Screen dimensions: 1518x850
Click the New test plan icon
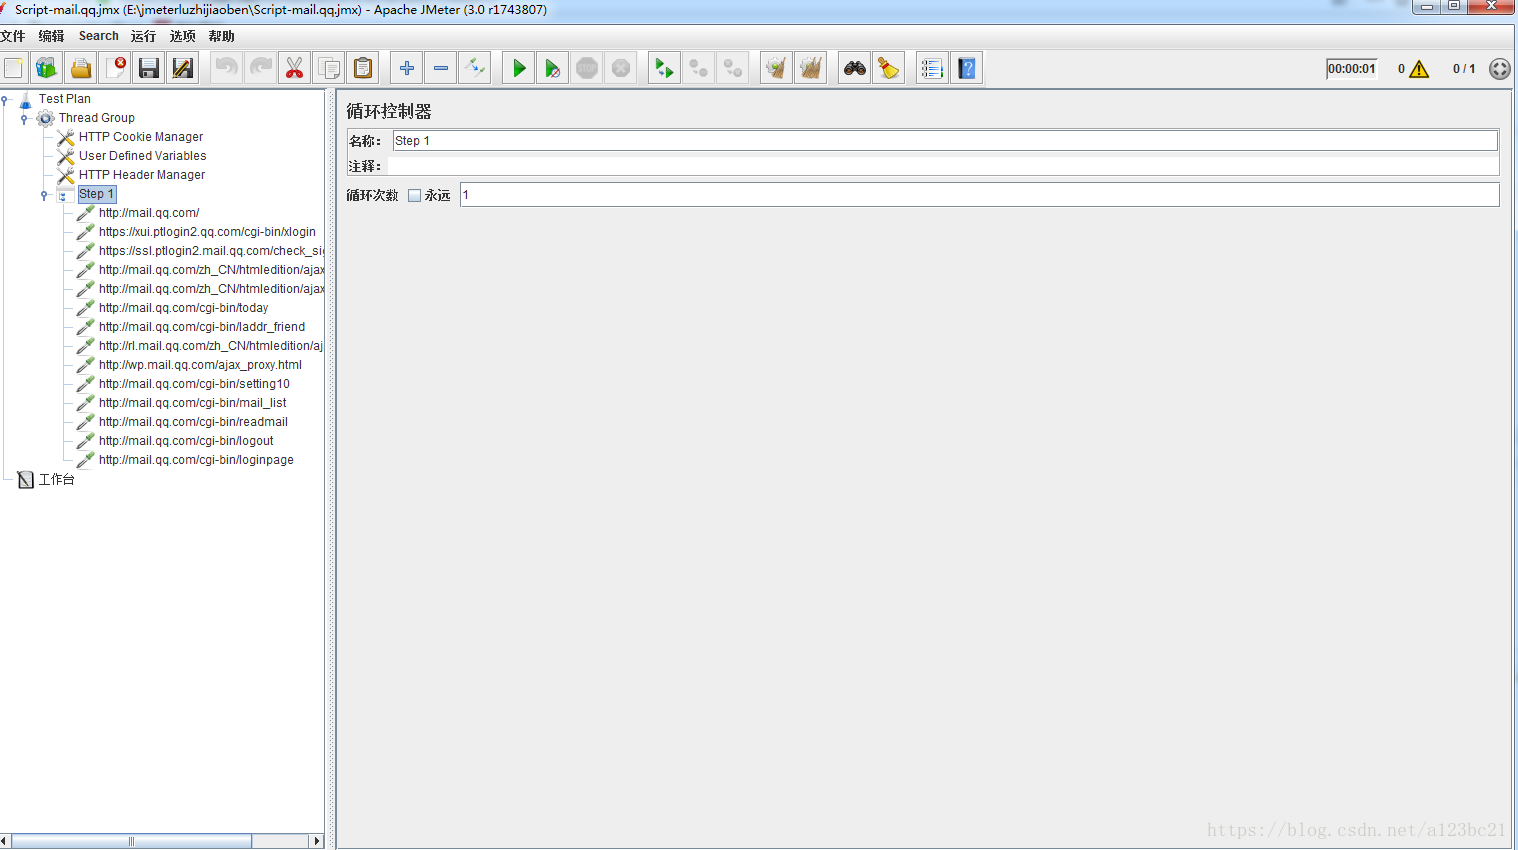14,68
